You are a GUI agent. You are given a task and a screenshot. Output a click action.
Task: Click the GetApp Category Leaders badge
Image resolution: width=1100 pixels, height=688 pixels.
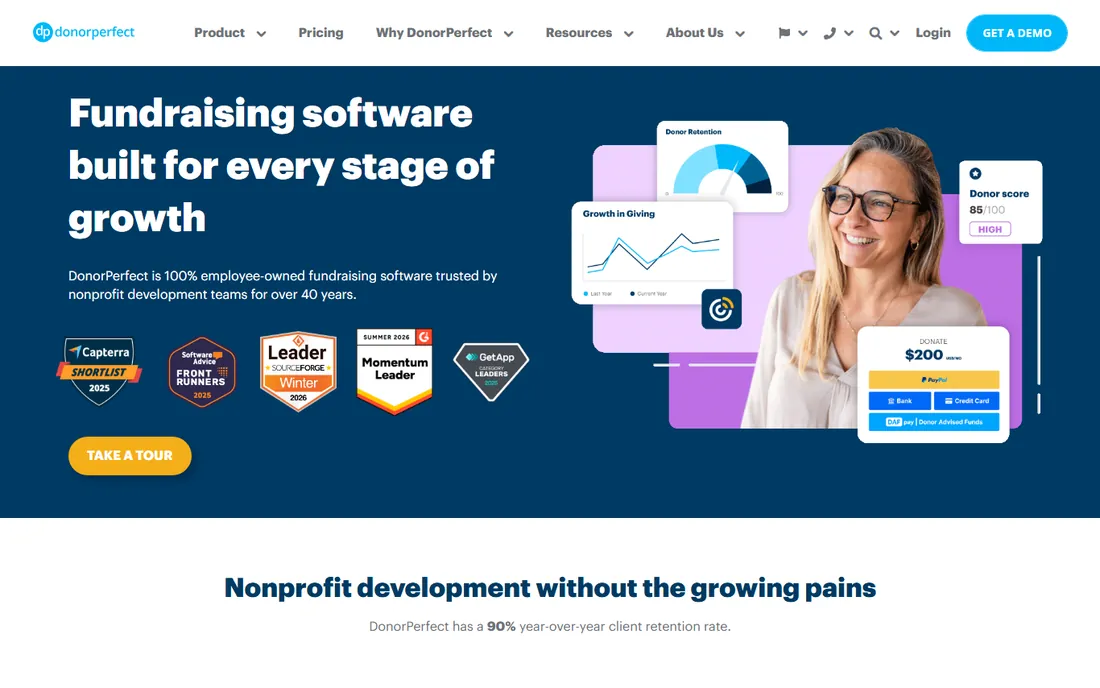click(491, 372)
